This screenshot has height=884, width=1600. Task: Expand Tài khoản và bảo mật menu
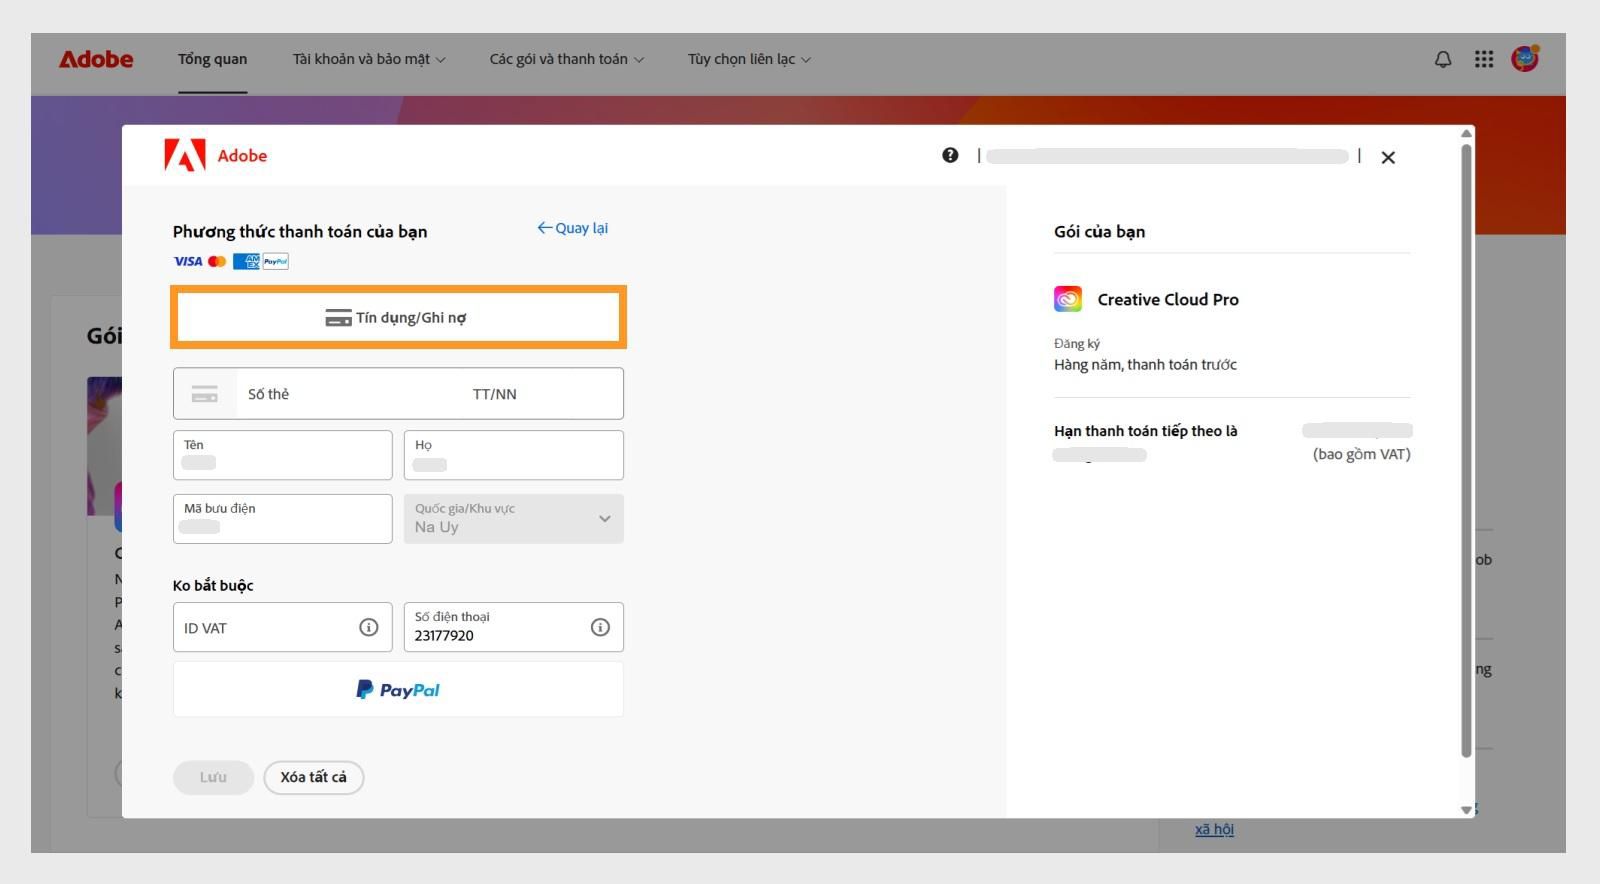click(369, 59)
